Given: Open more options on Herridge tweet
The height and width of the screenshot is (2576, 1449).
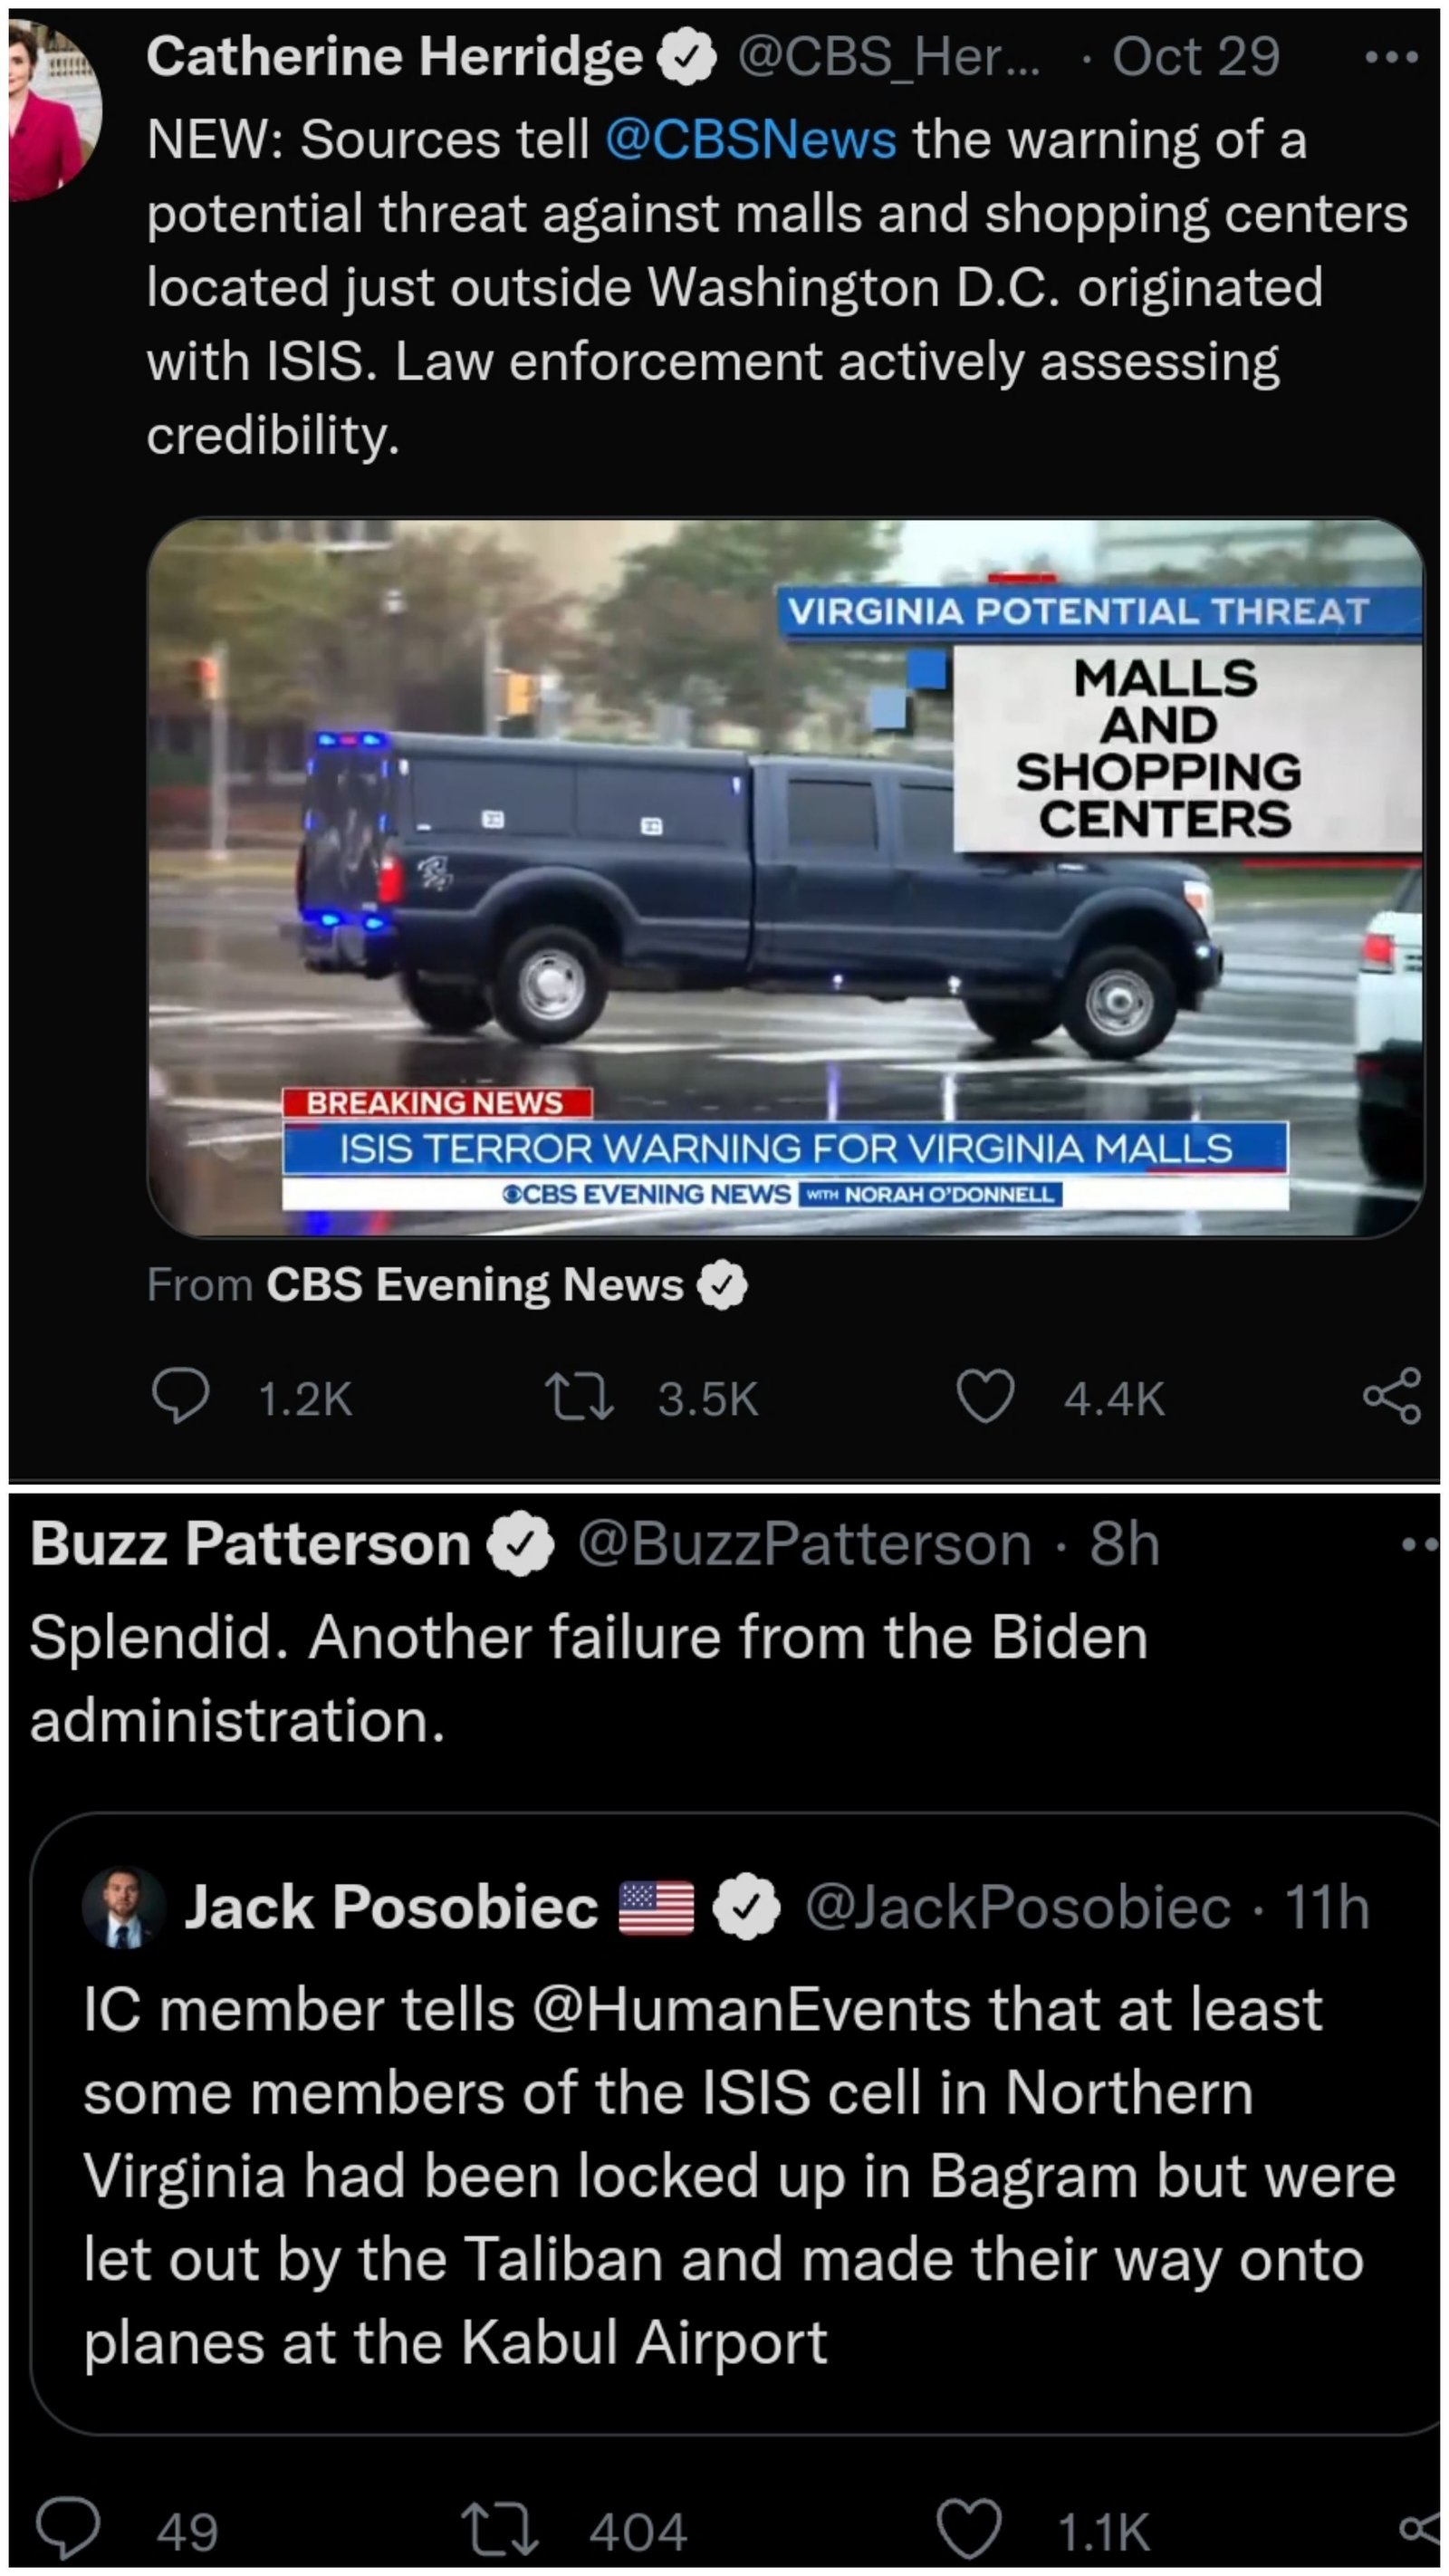Looking at the screenshot, I should 1392,58.
